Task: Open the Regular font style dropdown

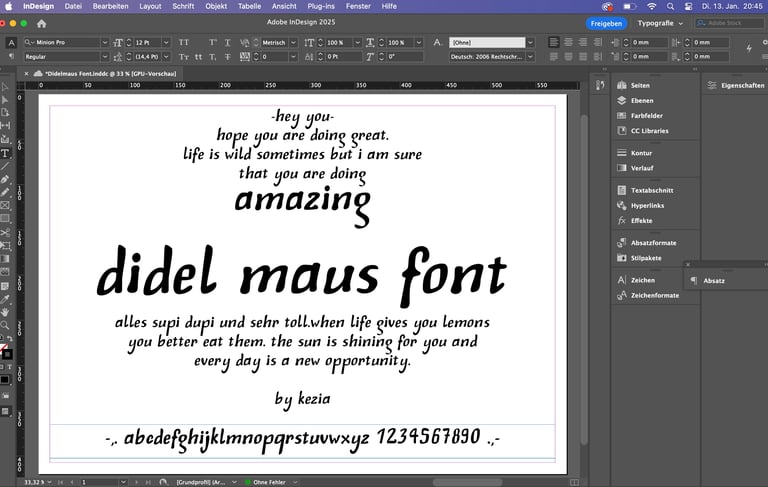Action: 104,57
